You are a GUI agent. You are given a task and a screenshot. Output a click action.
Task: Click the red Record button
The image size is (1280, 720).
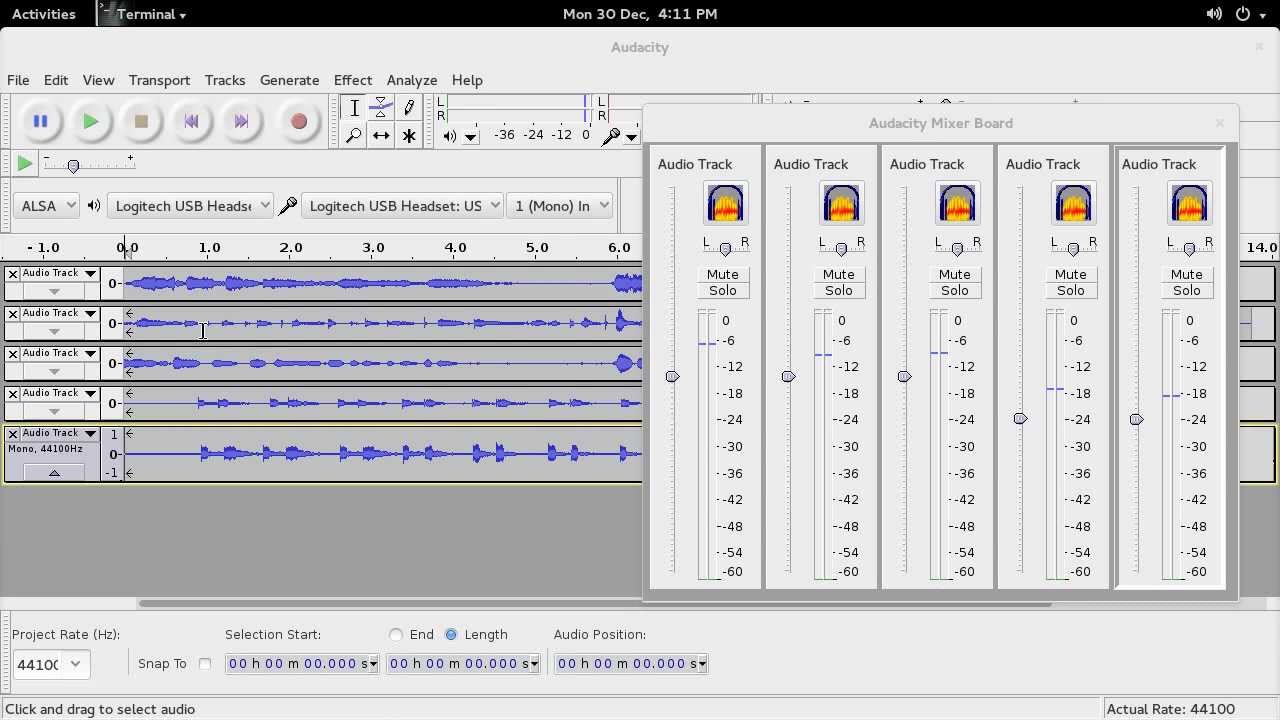[298, 121]
